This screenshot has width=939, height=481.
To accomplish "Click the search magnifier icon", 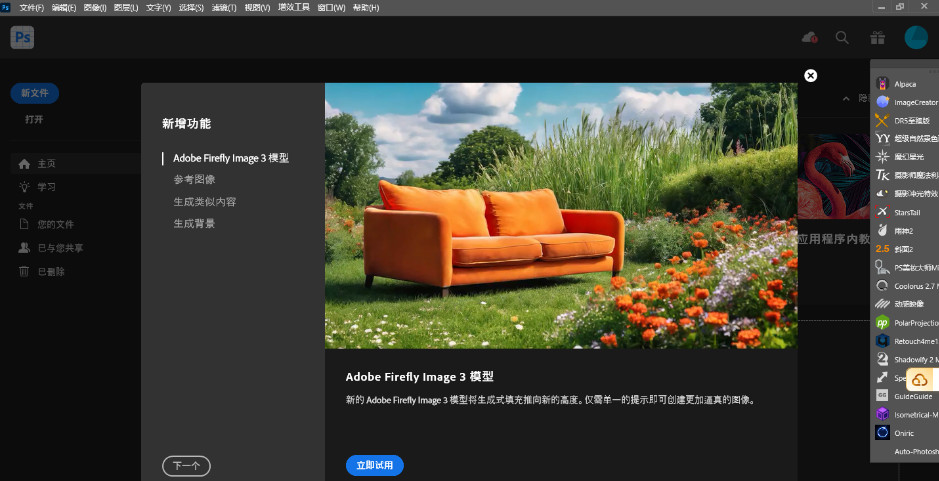I will (x=842, y=37).
